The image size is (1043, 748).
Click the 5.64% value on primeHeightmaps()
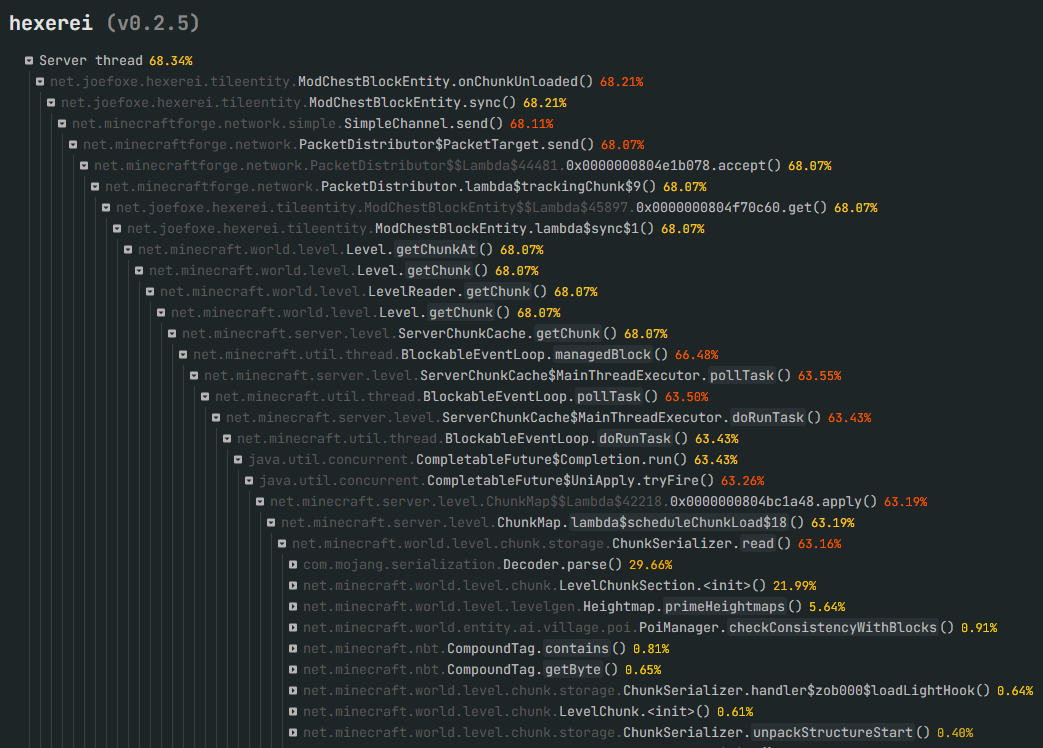(x=827, y=606)
